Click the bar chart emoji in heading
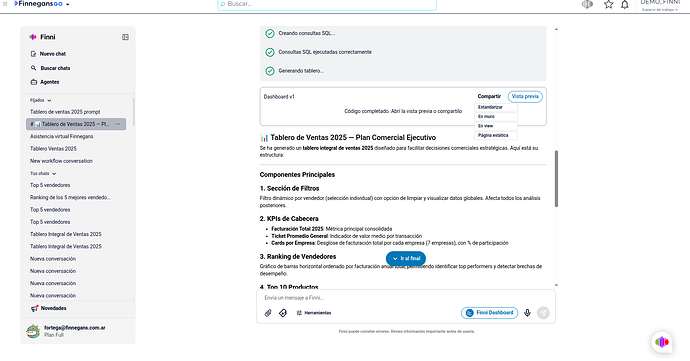The image size is (690, 361). [x=264, y=138]
